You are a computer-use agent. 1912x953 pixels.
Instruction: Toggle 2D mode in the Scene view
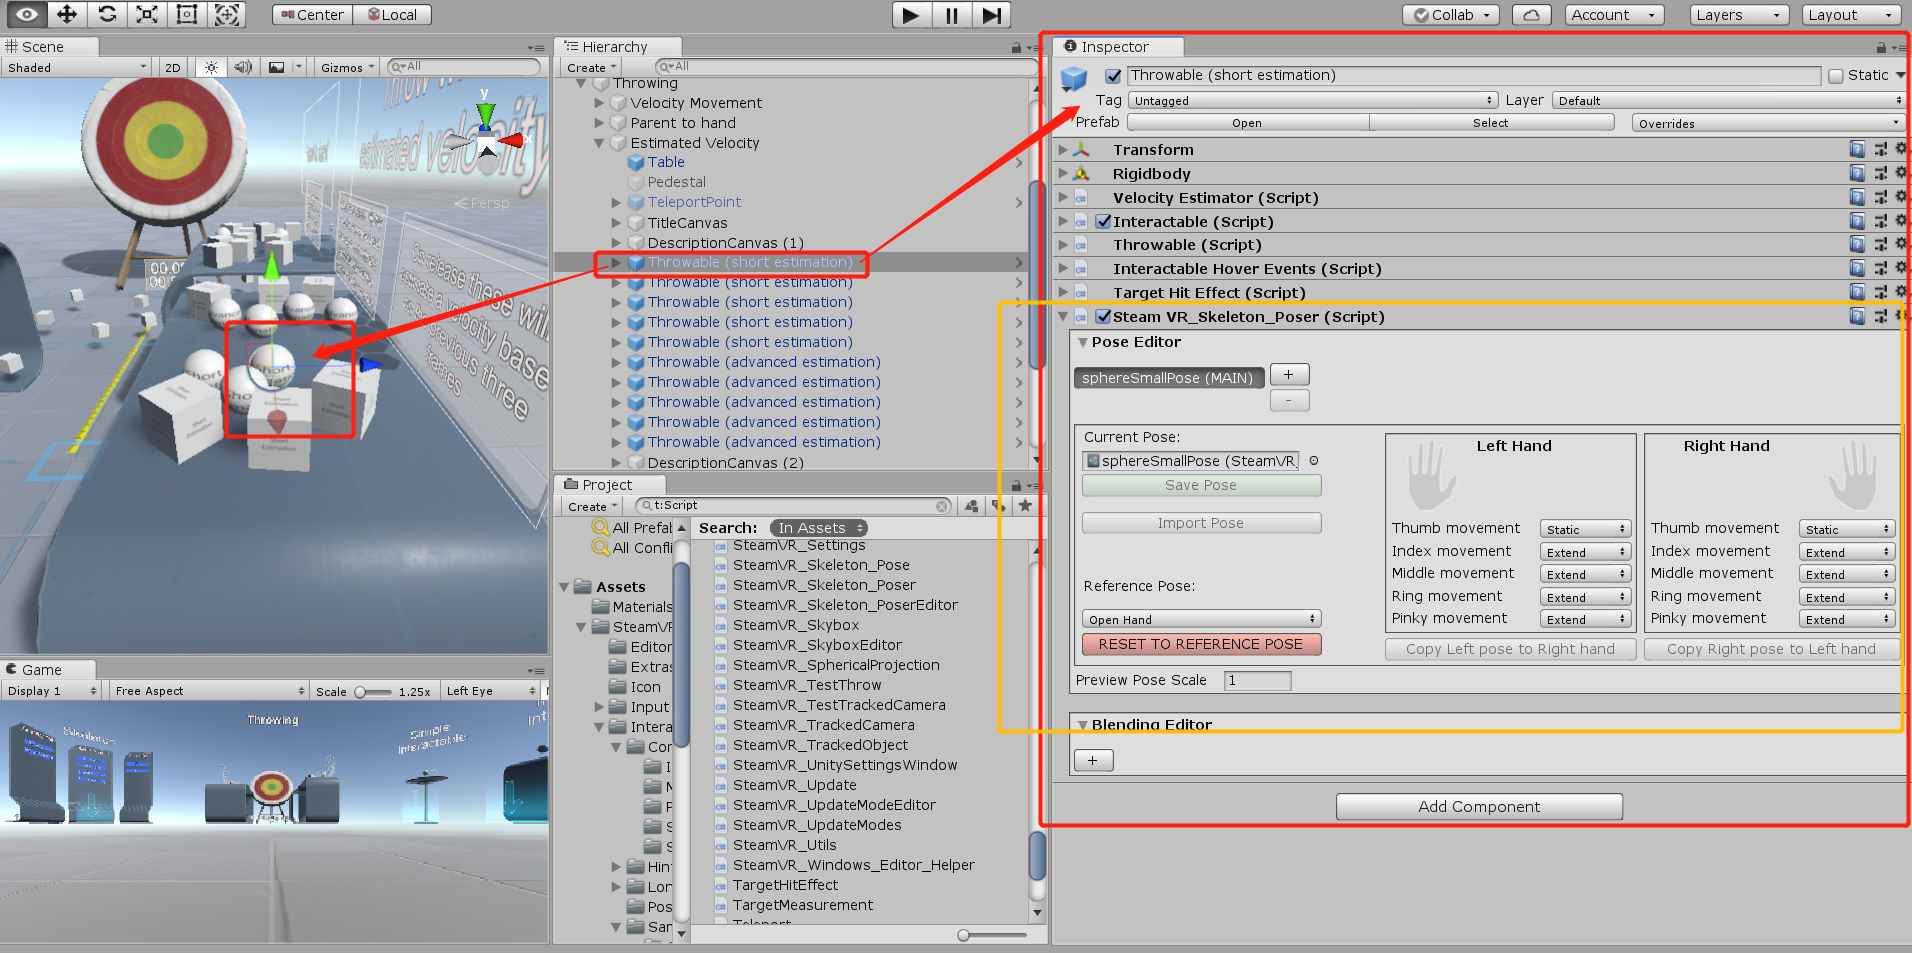pyautogui.click(x=172, y=66)
